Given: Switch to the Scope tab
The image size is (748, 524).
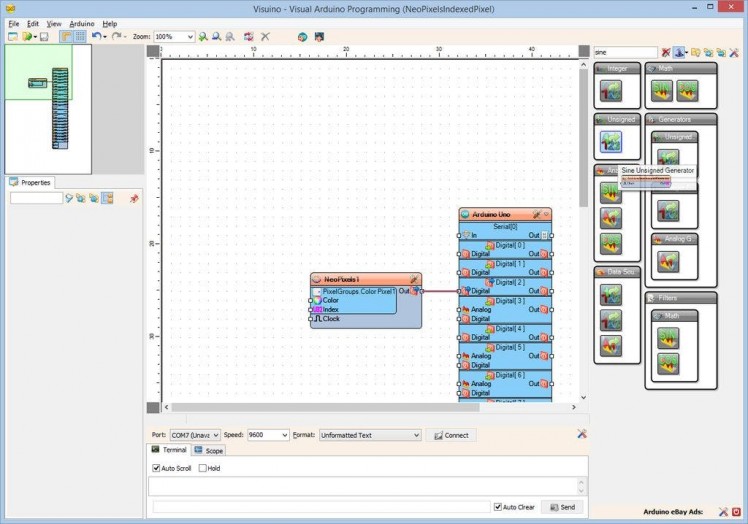Looking at the screenshot, I should click(x=210, y=451).
